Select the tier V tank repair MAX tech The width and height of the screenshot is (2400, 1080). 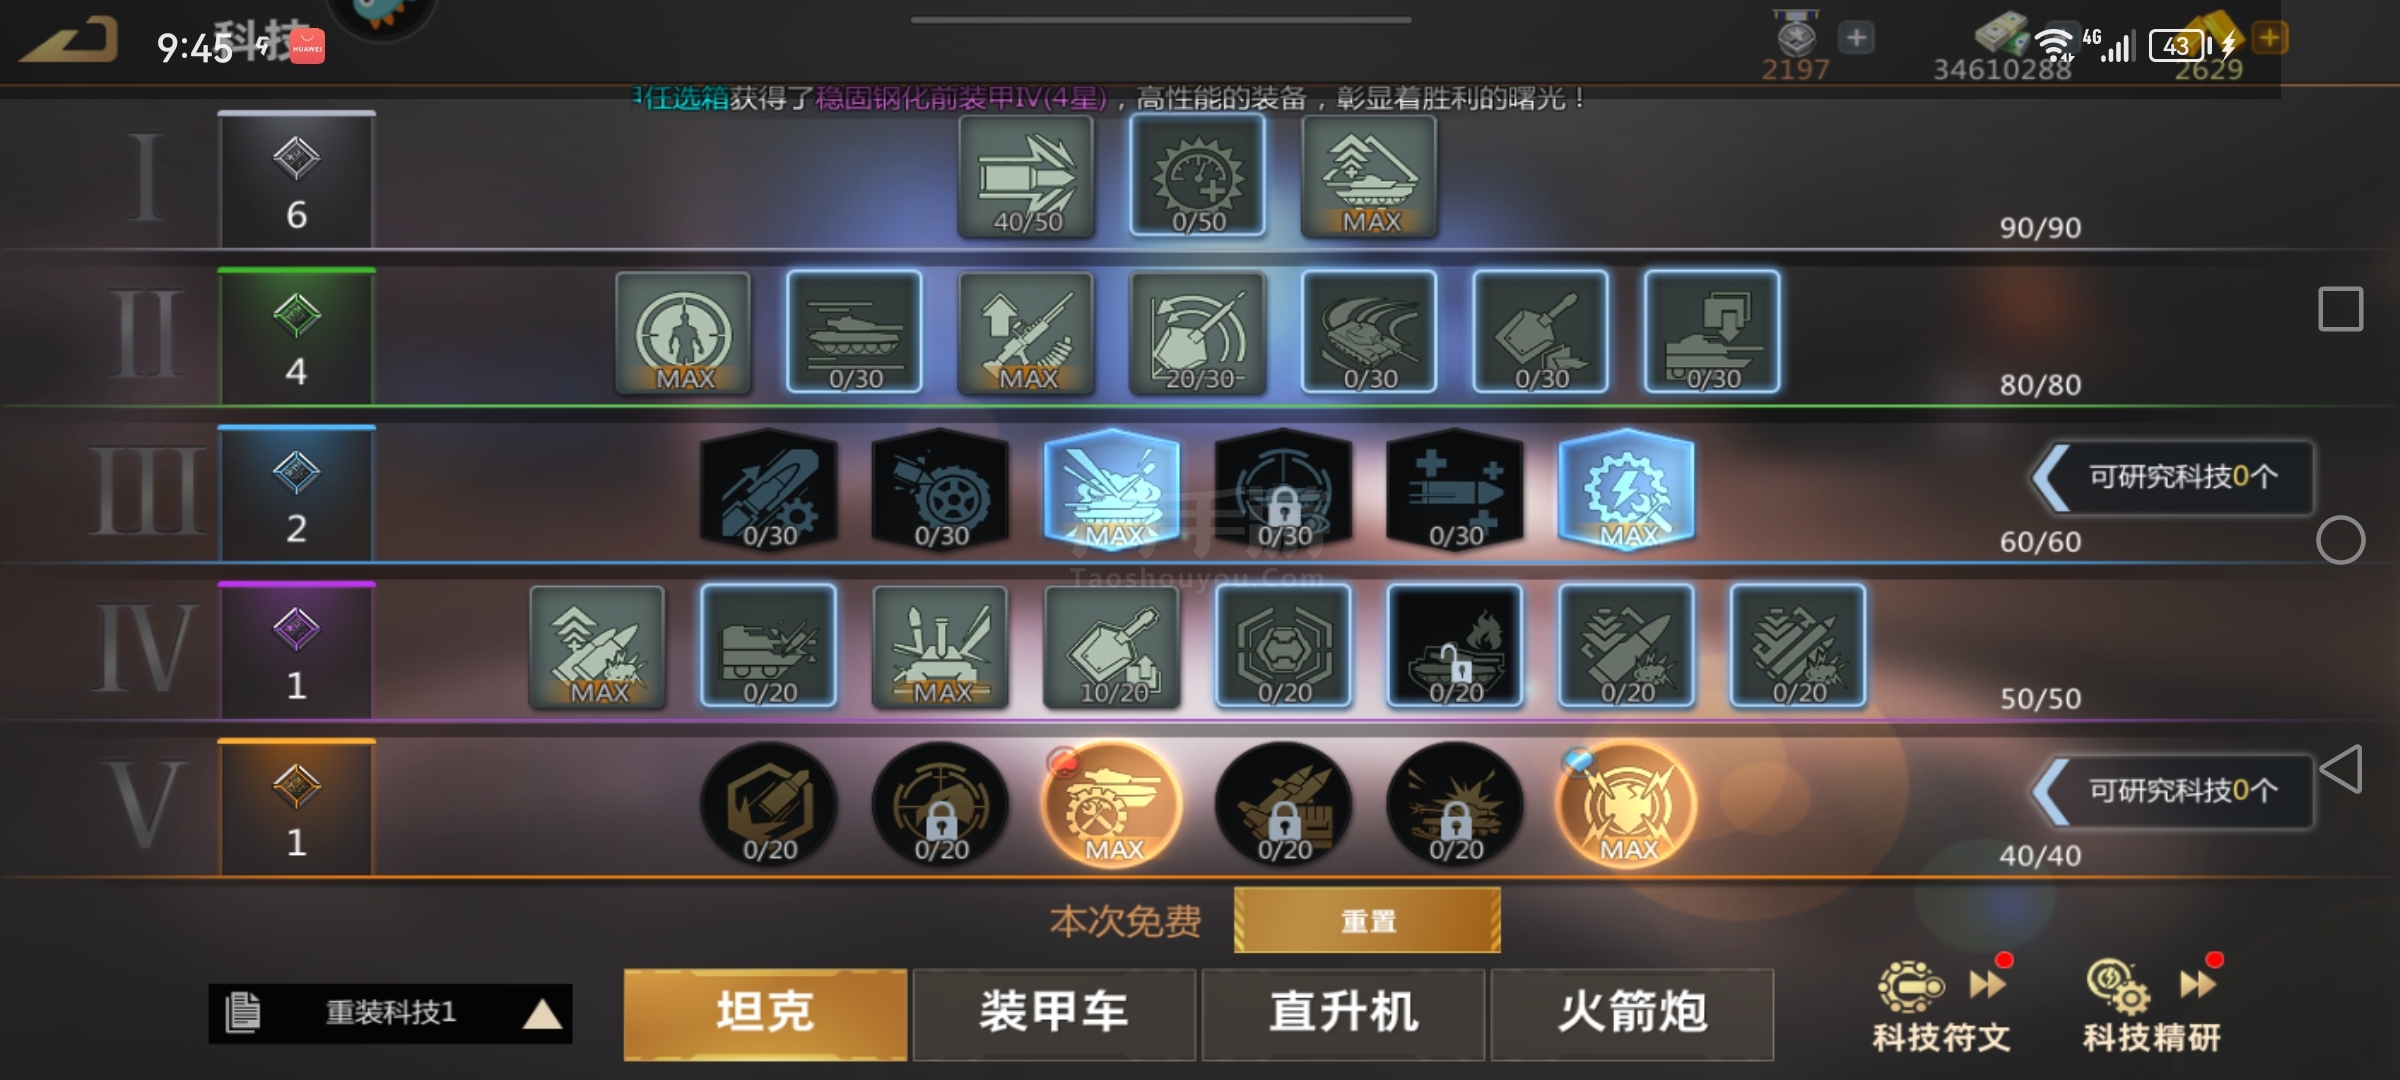[1112, 804]
